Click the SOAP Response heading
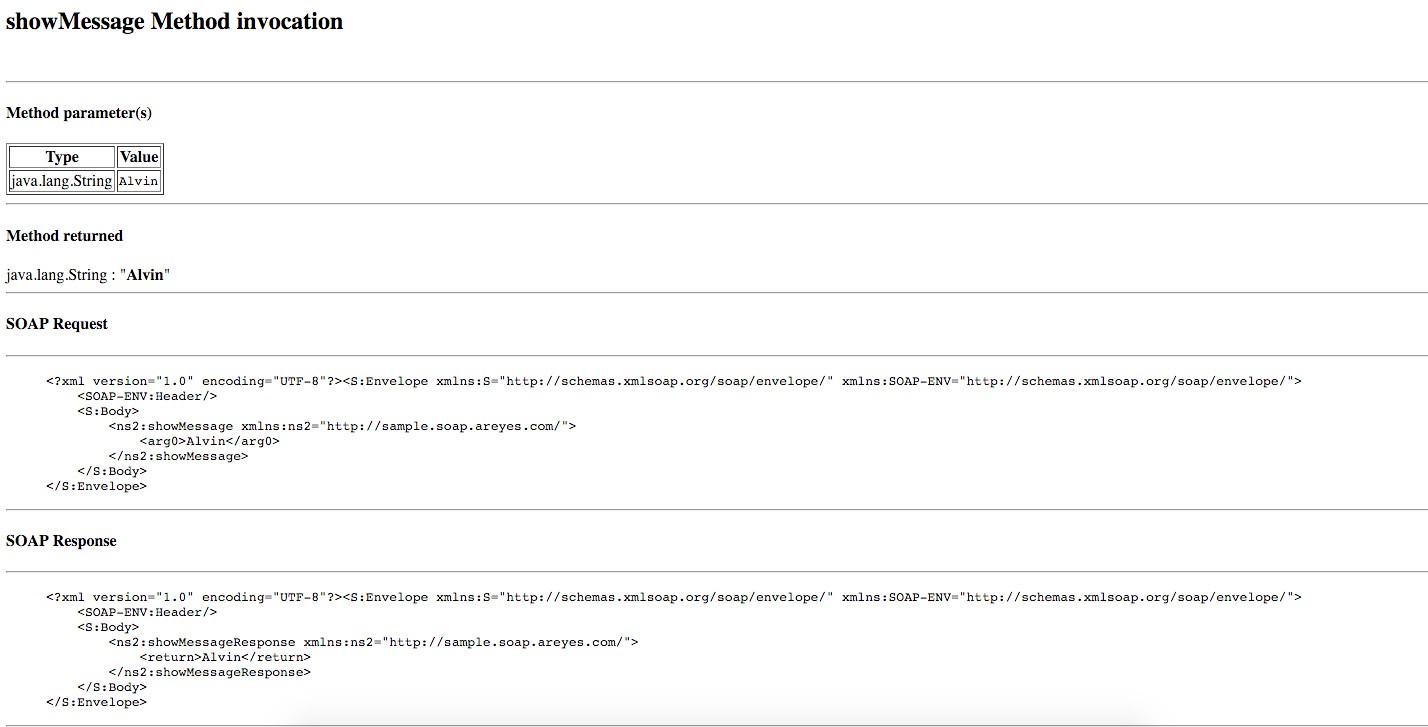This screenshot has width=1428, height=727. (62, 541)
